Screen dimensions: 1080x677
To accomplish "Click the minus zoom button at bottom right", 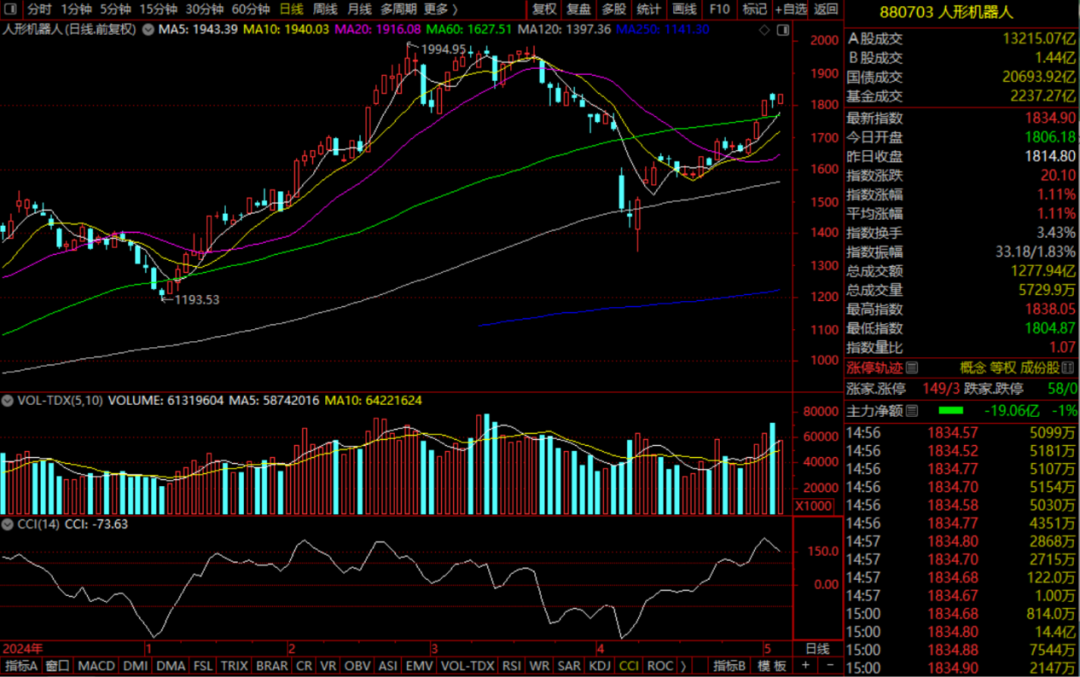I will click(x=829, y=666).
